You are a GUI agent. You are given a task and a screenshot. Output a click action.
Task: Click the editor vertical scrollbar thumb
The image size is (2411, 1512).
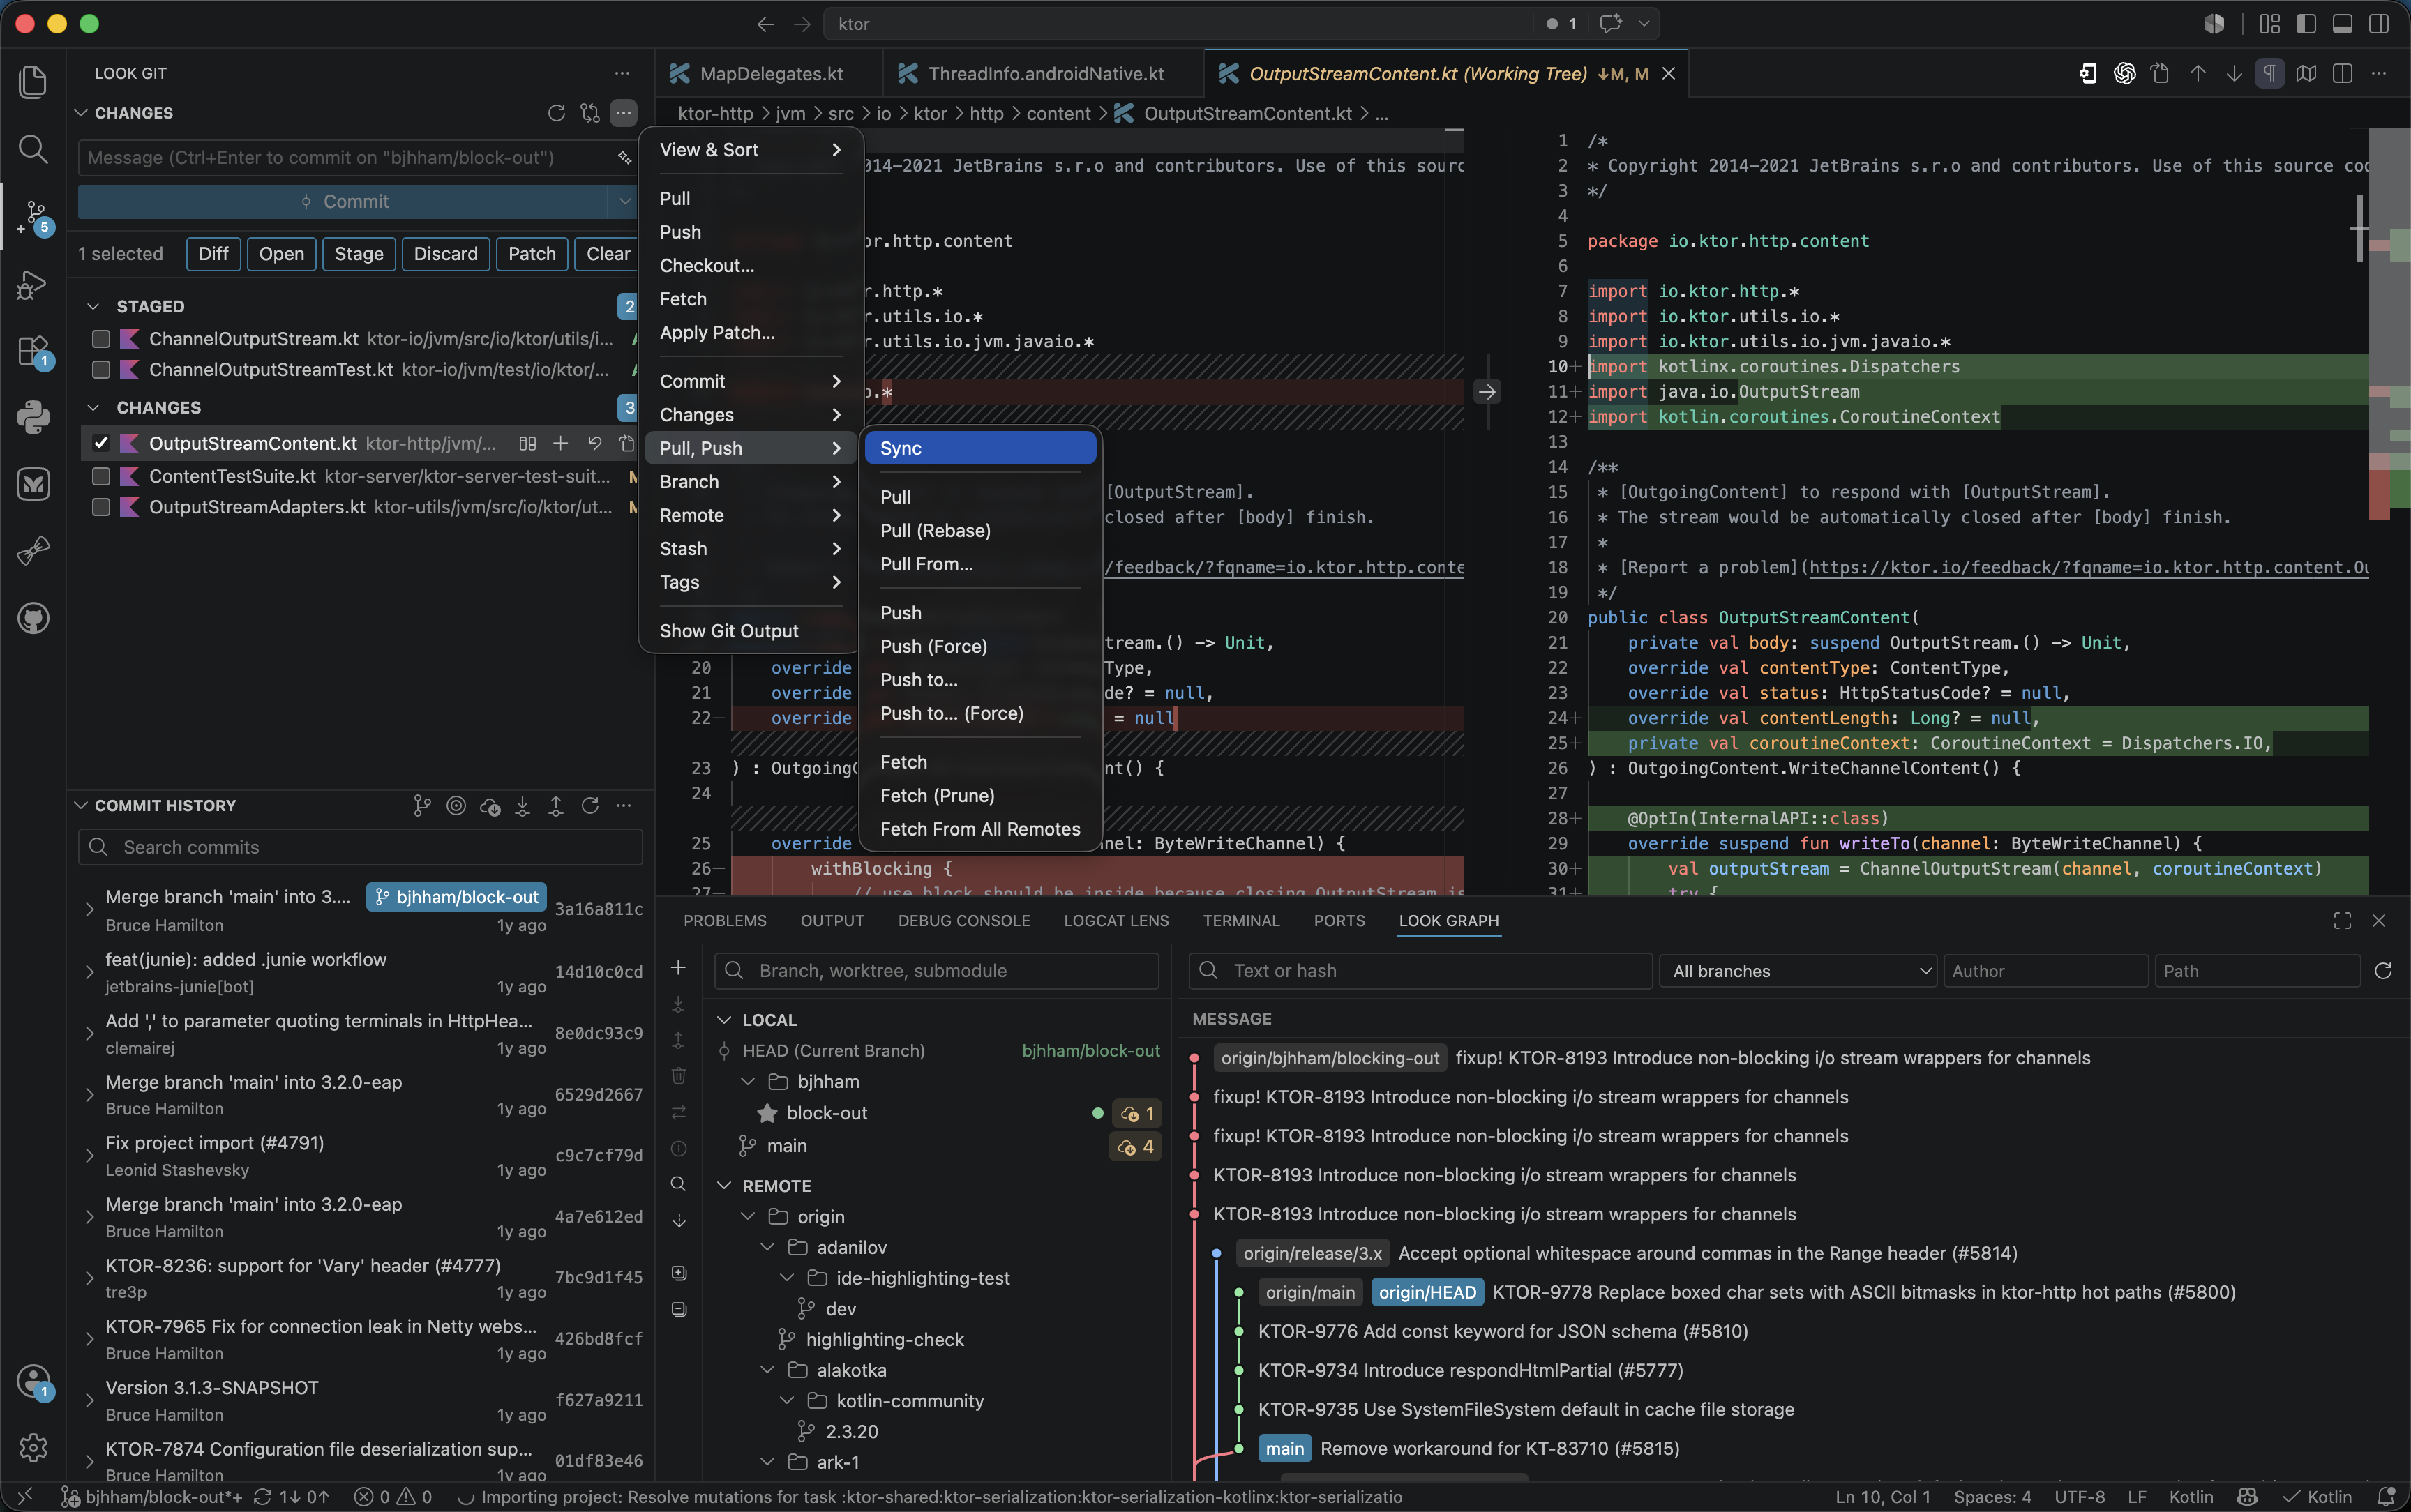coord(2359,228)
